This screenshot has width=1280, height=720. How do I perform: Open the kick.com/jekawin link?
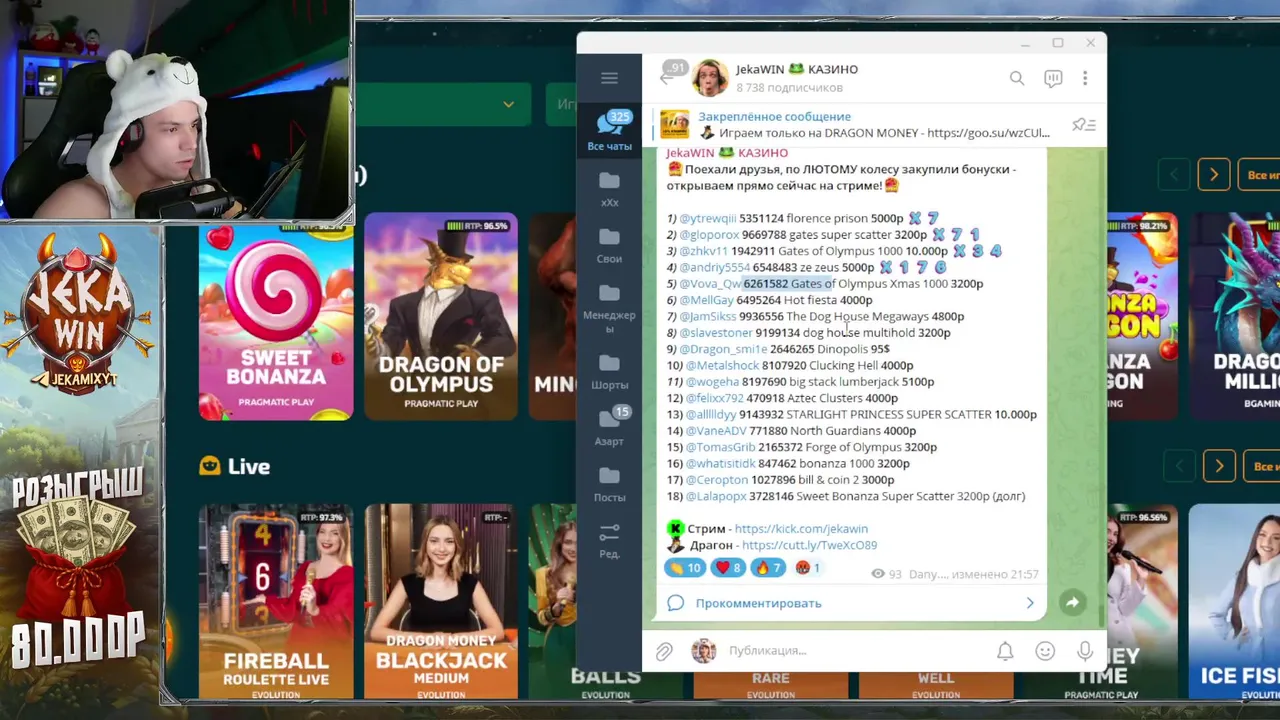pos(801,529)
